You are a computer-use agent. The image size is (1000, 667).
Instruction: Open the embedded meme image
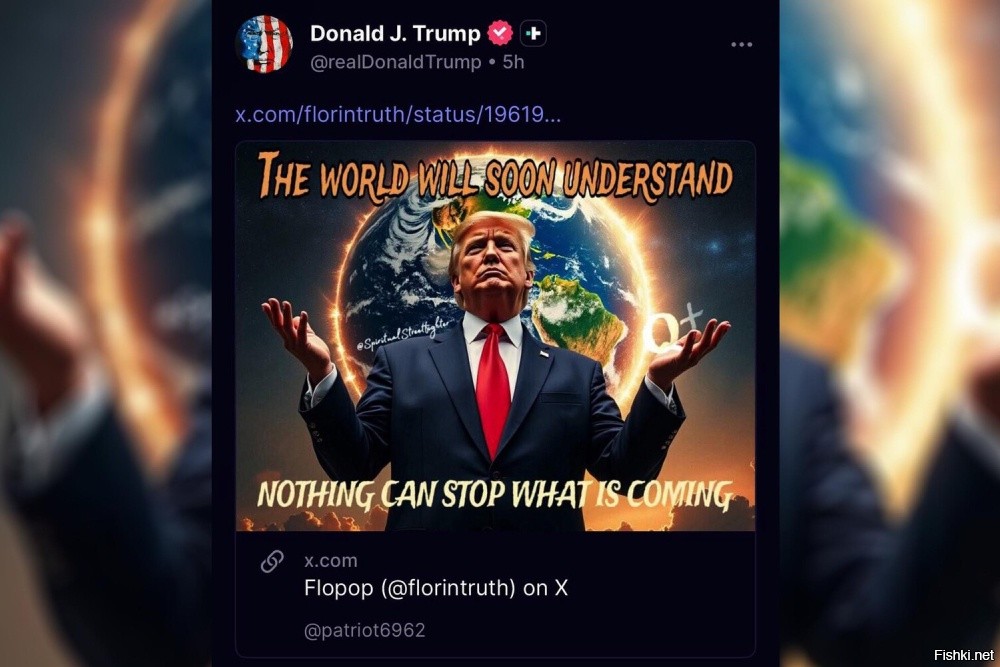tap(496, 336)
